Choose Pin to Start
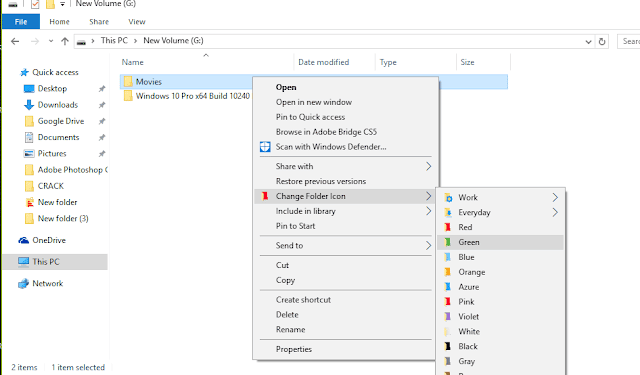Viewport: 640px width, 375px height. [345, 226]
